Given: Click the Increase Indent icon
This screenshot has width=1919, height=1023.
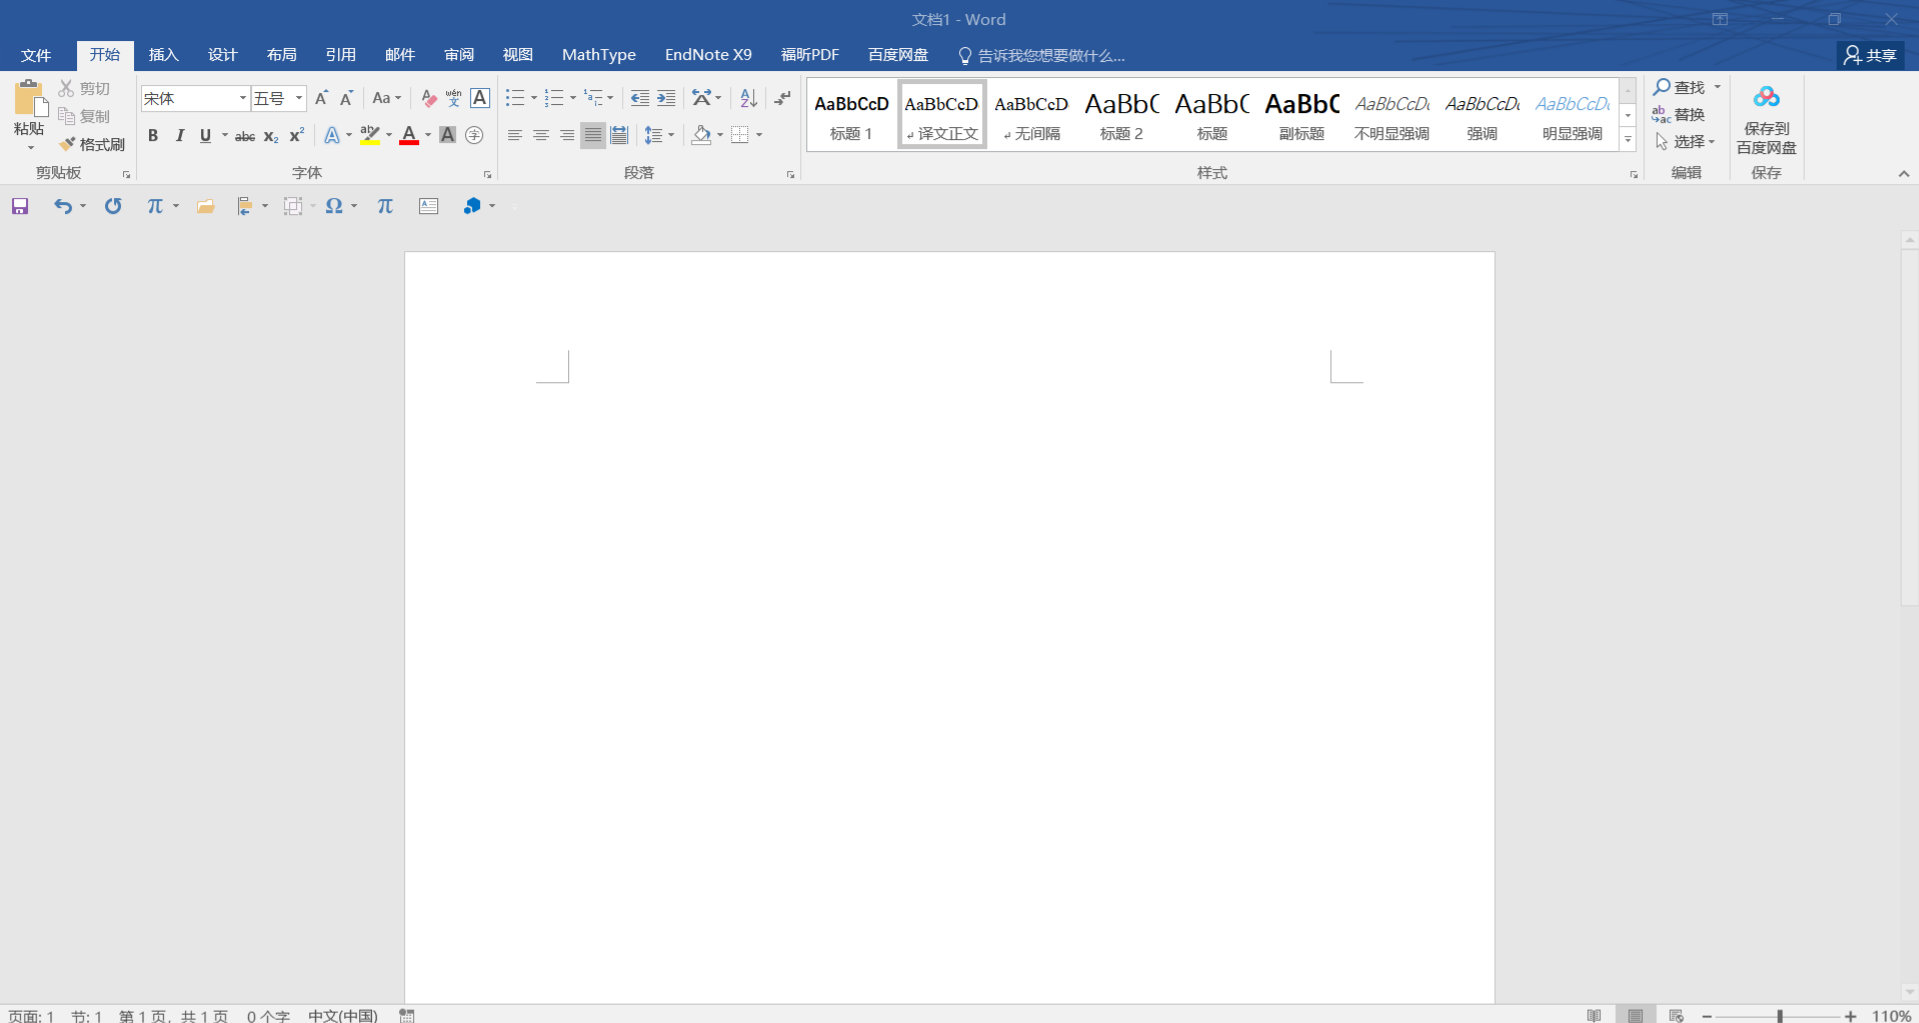Looking at the screenshot, I should pyautogui.click(x=666, y=98).
